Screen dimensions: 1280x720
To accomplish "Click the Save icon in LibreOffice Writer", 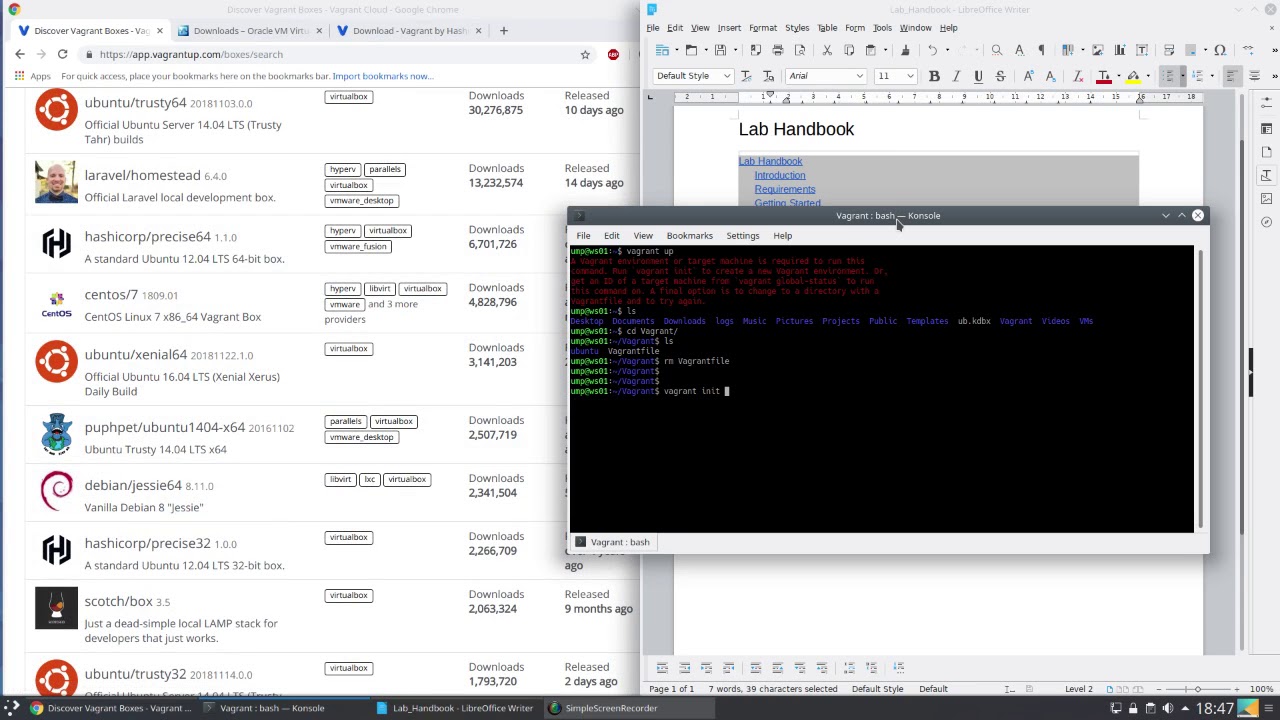I will 720,50.
